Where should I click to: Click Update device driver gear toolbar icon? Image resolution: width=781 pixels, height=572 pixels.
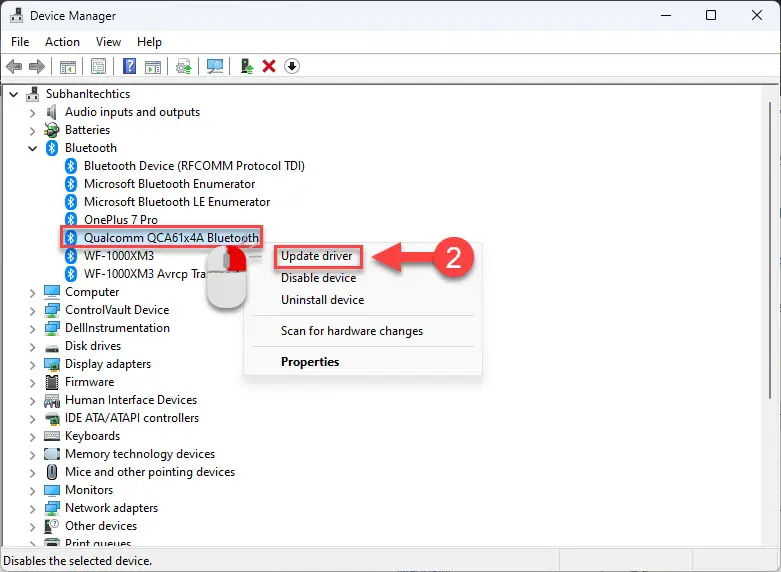(184, 66)
